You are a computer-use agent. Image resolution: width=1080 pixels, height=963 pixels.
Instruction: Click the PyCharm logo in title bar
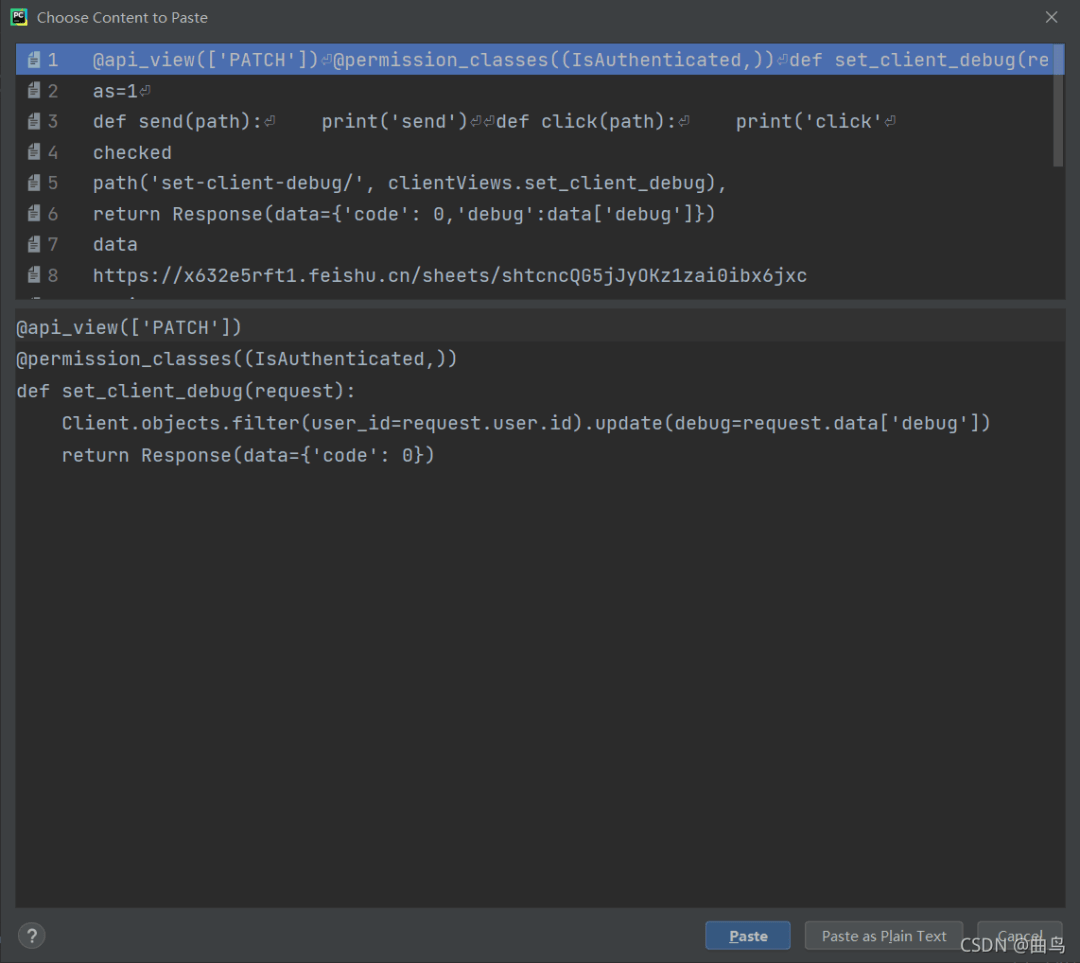click(x=19, y=17)
